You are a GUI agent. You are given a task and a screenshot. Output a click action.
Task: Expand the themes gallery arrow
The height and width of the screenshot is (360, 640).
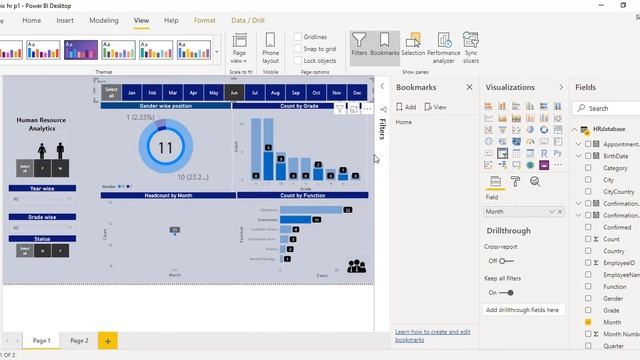tap(217, 51)
